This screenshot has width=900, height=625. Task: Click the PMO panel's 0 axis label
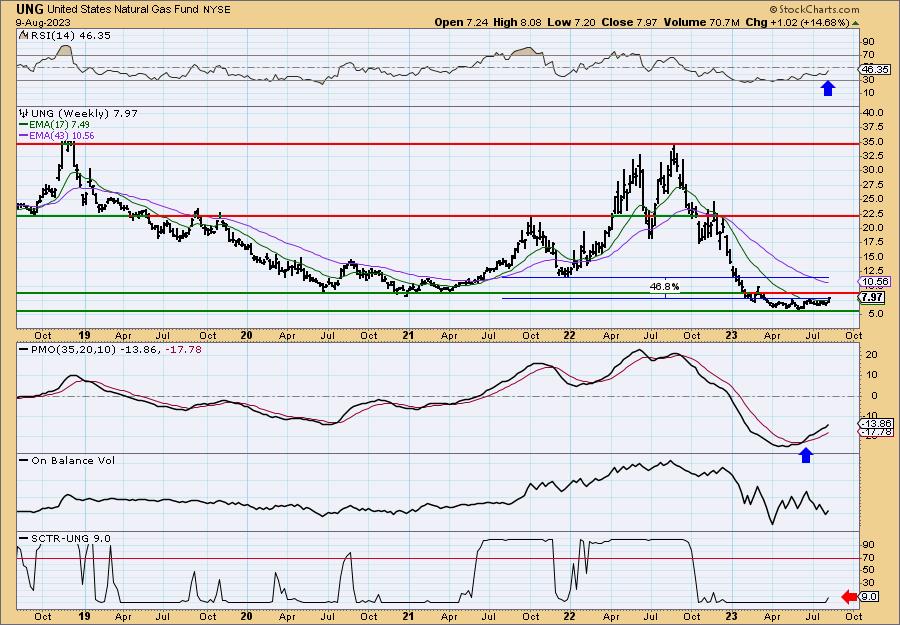coord(874,395)
